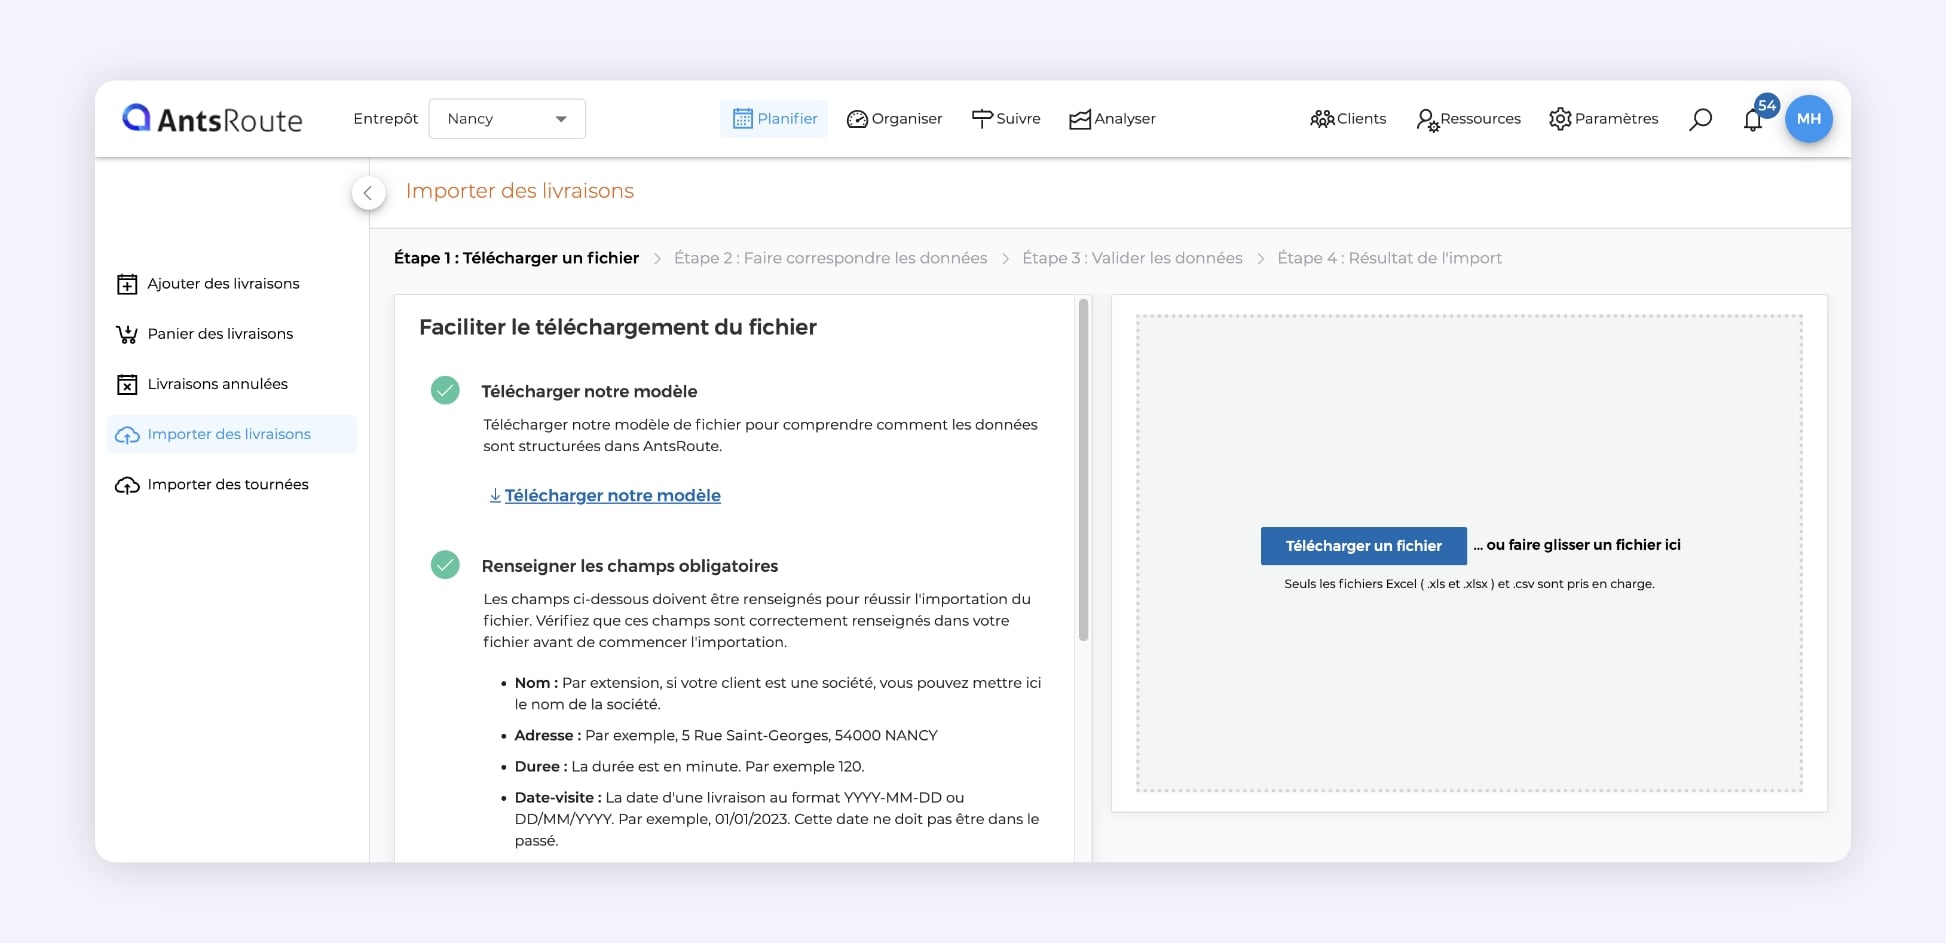Screen dimensions: 1946x943
Task: Click green checkmark beside Télécharger notre modèle
Action: point(445,390)
